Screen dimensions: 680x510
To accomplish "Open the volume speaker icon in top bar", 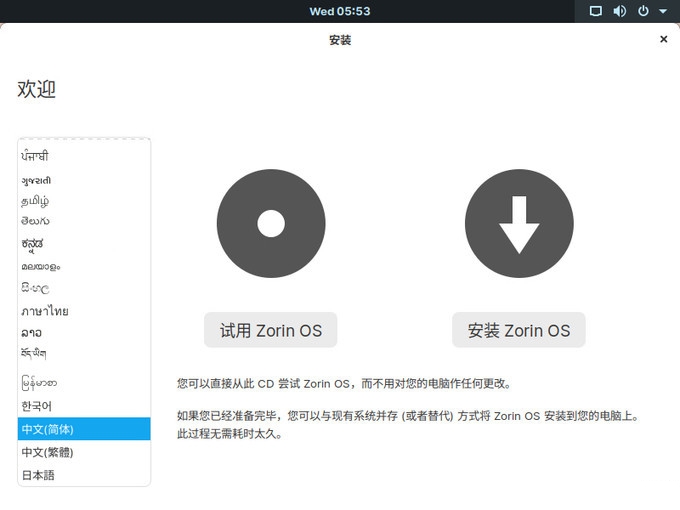I will click(619, 11).
